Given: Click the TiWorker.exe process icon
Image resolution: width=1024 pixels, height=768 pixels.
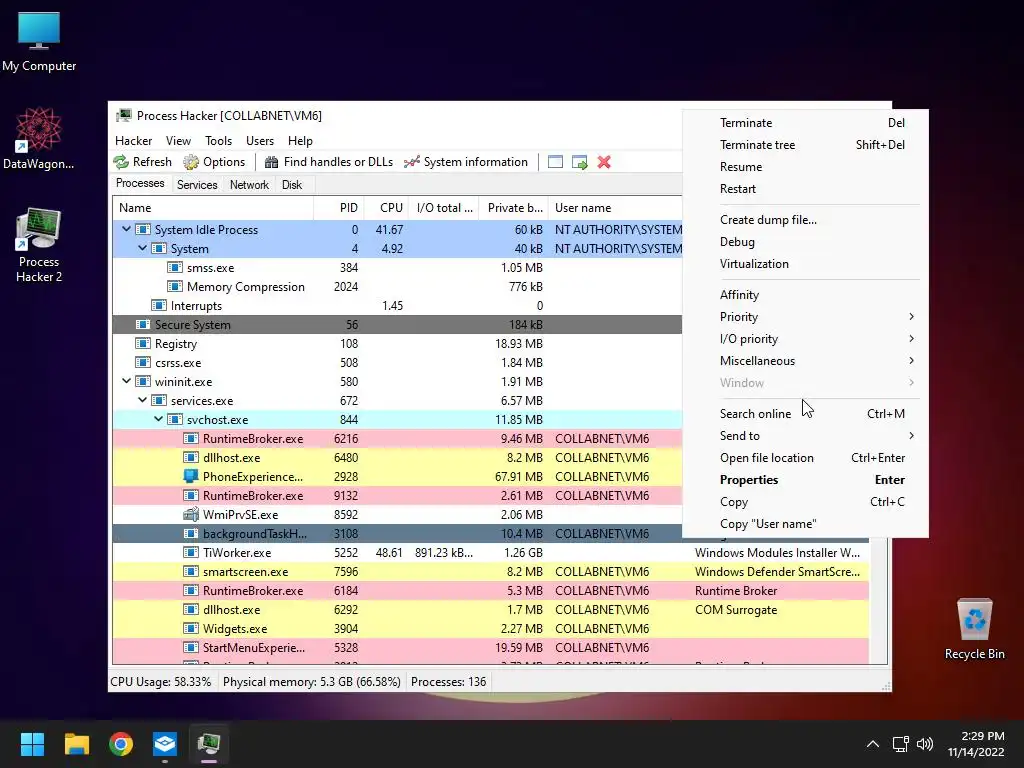Looking at the screenshot, I should [x=191, y=552].
